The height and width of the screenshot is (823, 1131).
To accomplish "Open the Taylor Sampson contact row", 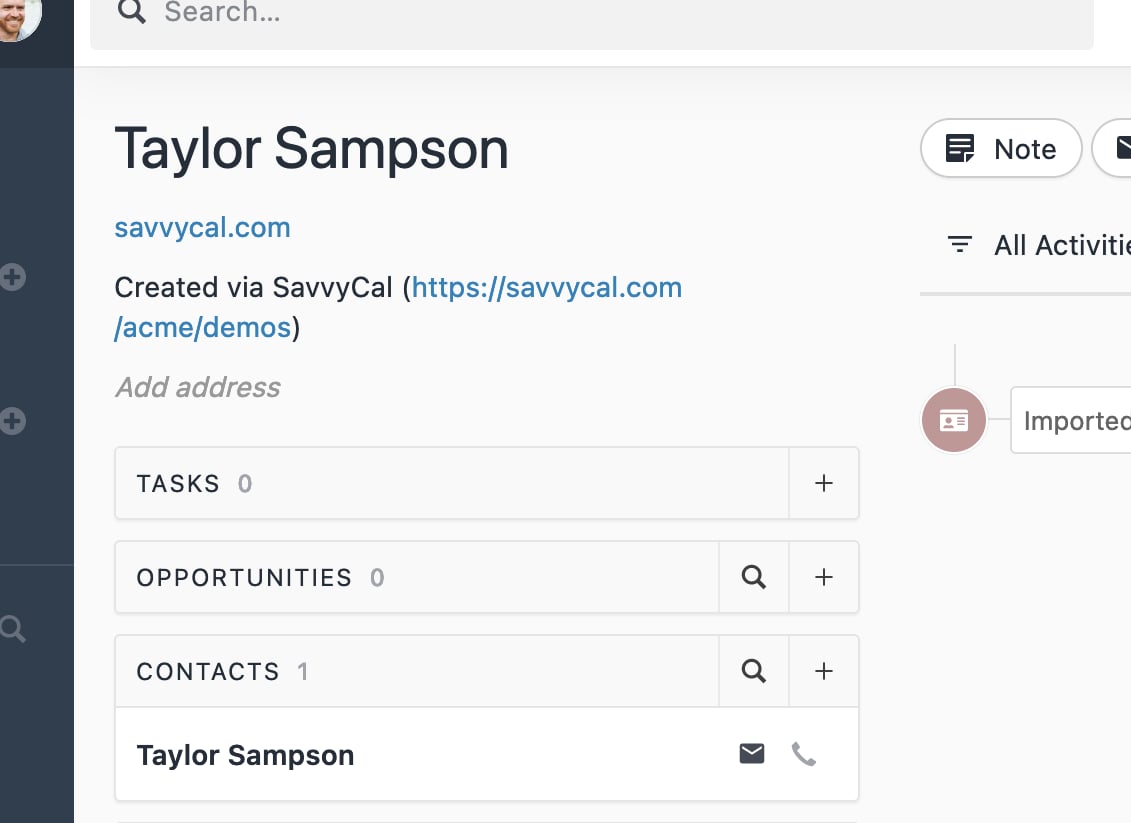I will click(245, 755).
